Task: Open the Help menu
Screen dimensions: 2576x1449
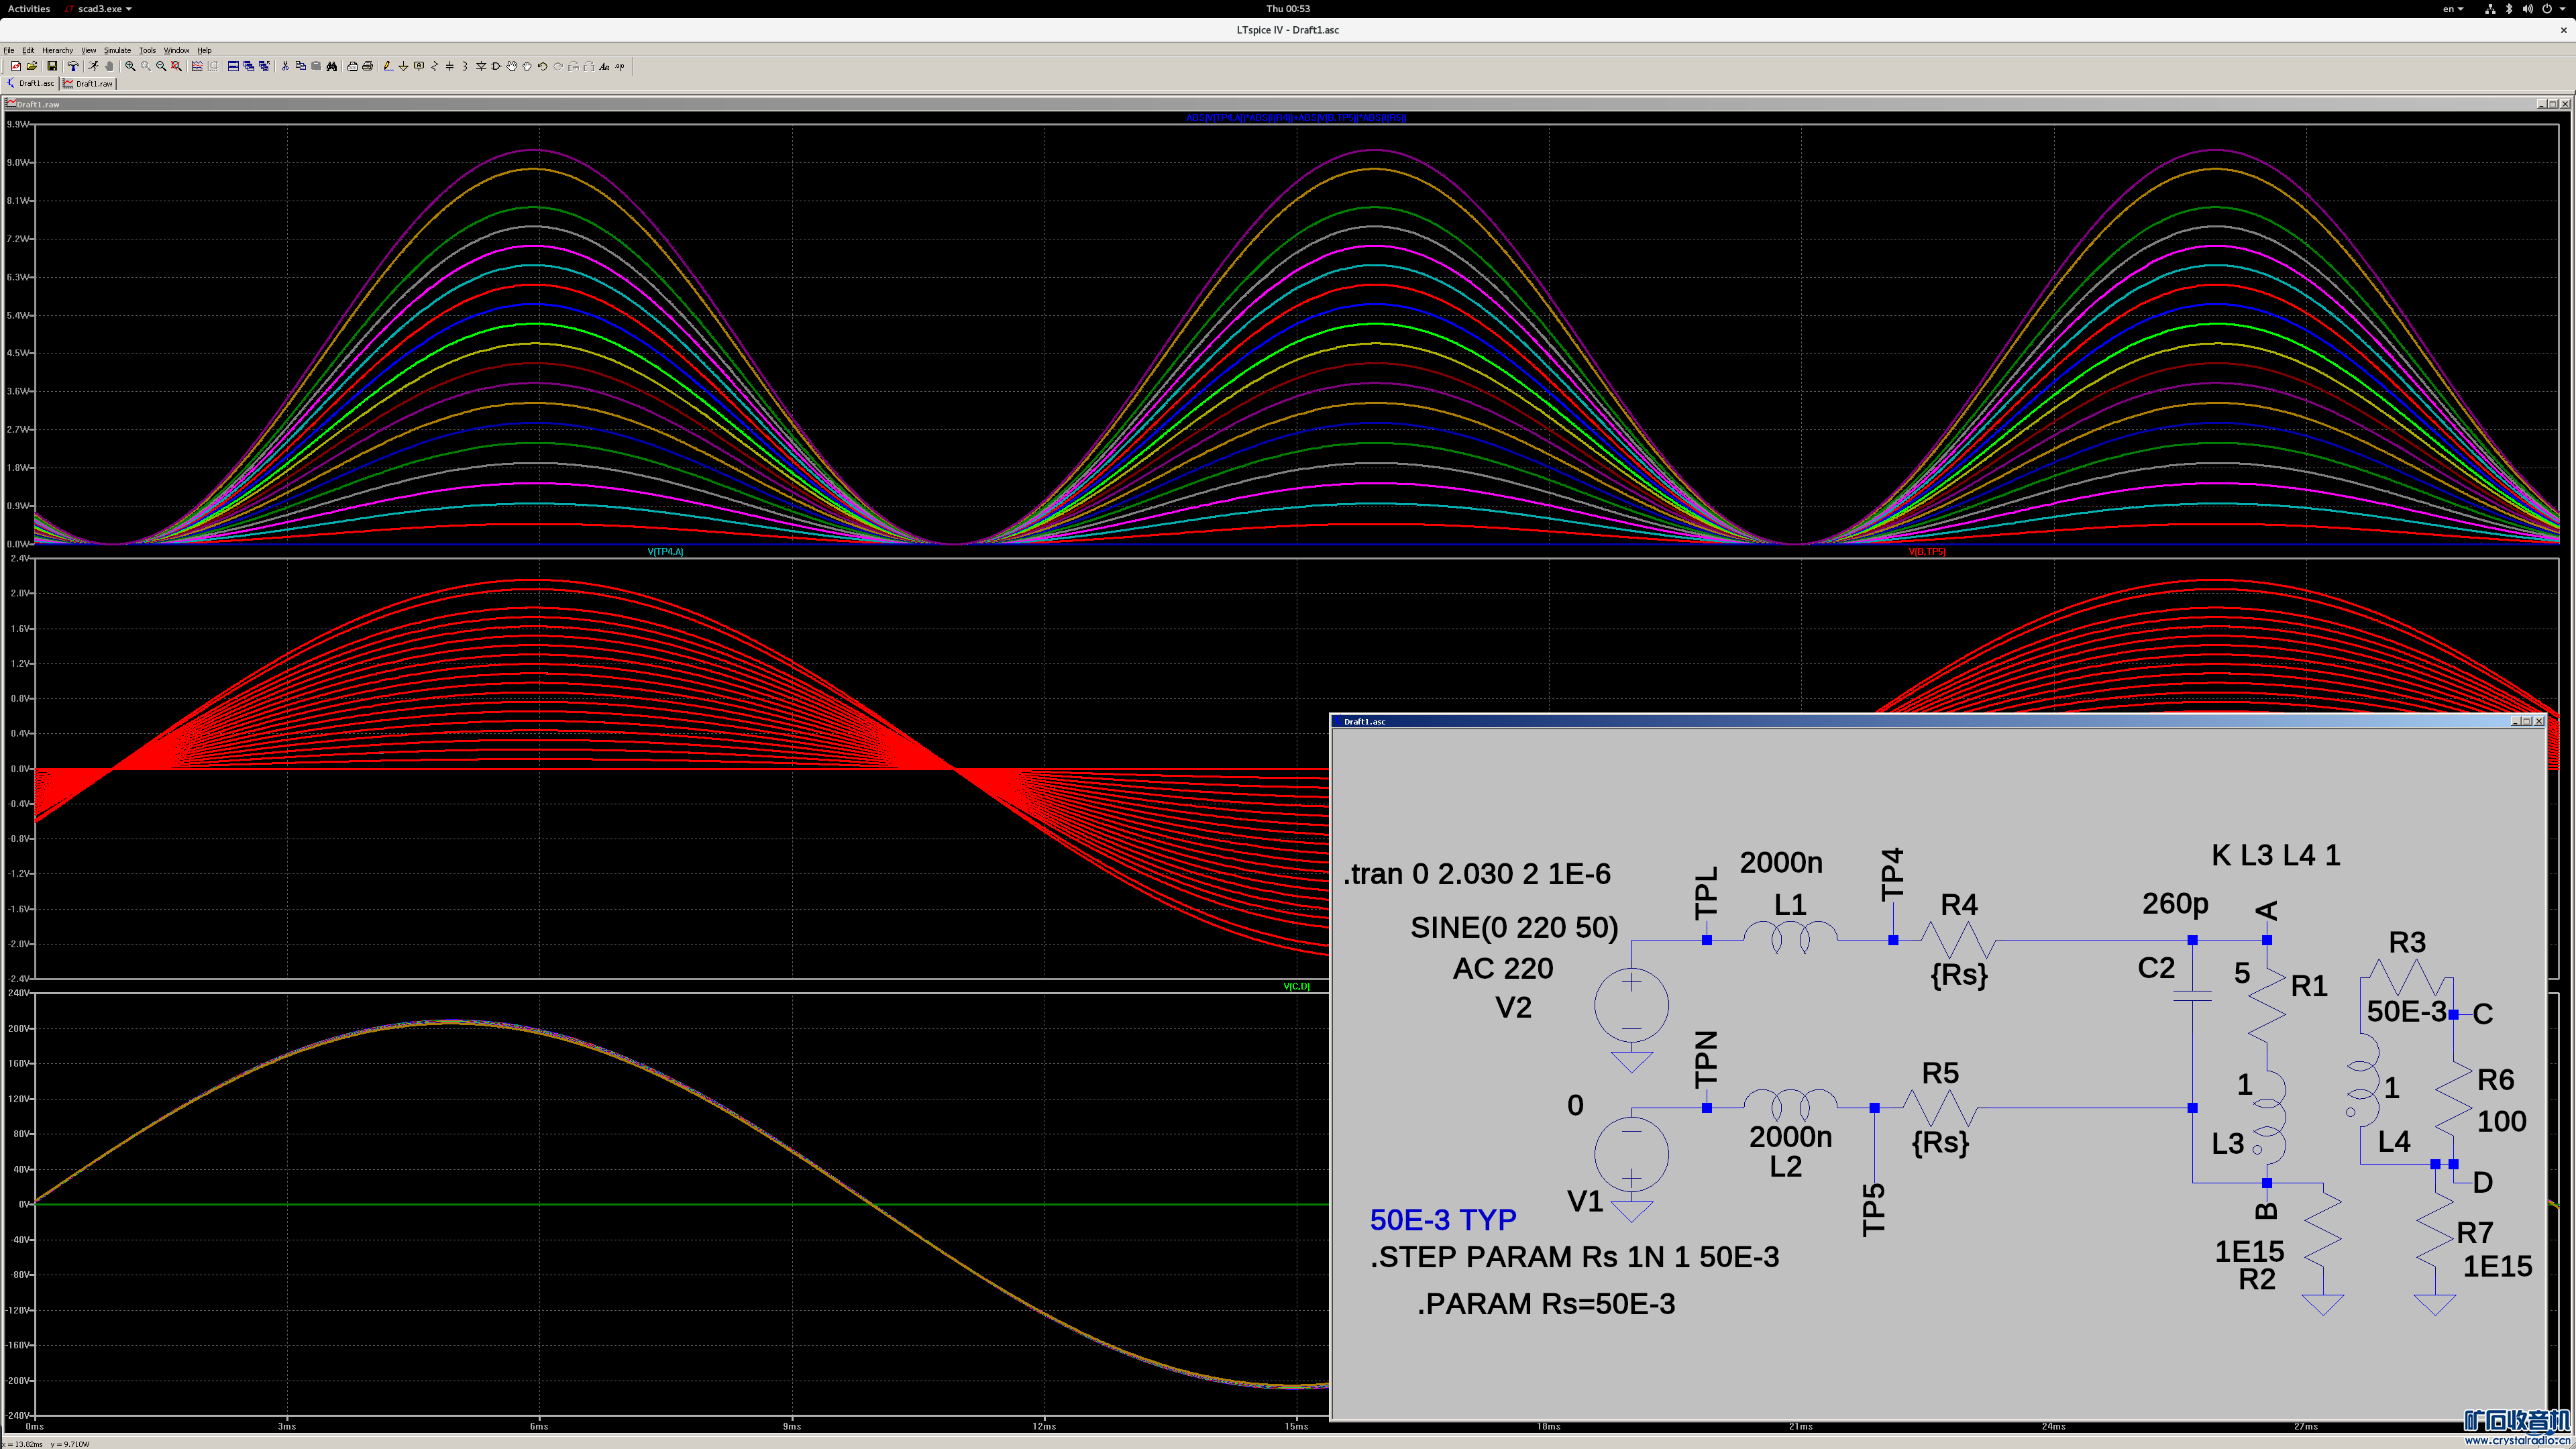Action: tap(204, 50)
